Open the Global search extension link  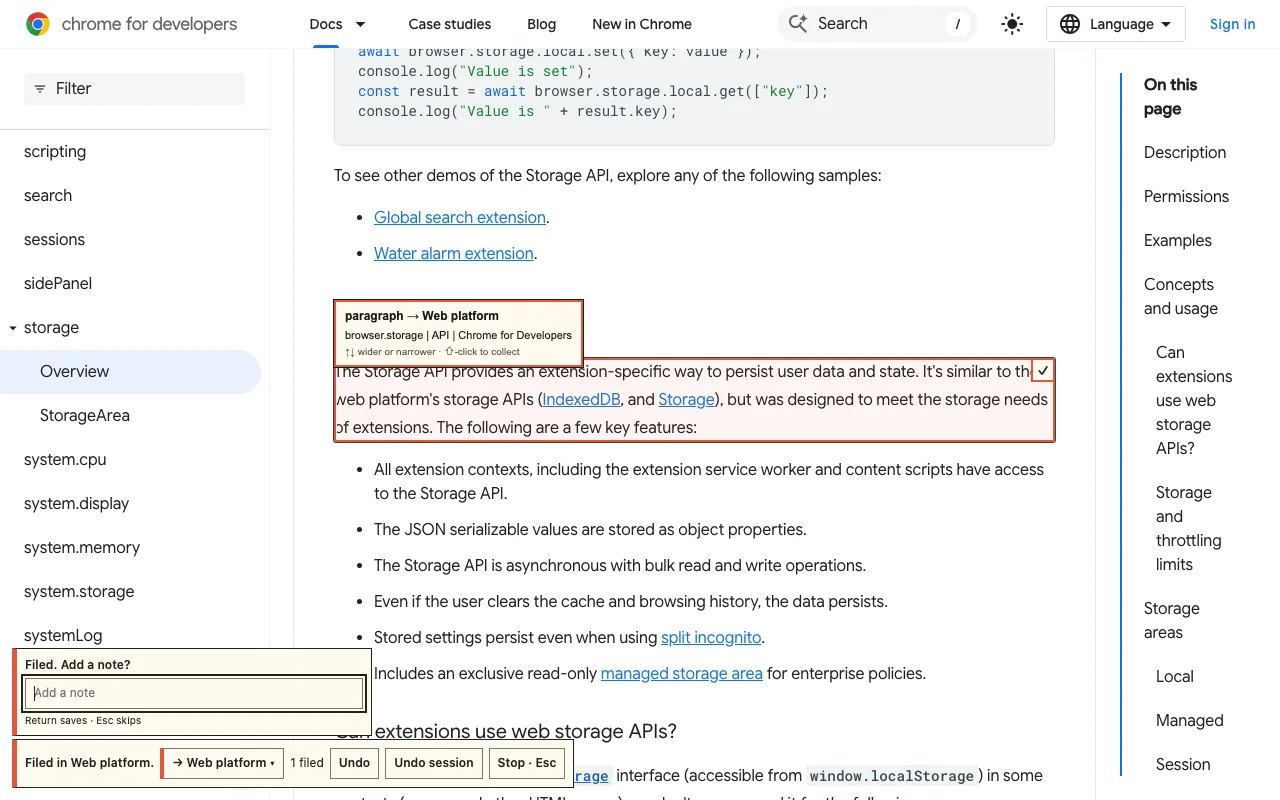coord(460,218)
